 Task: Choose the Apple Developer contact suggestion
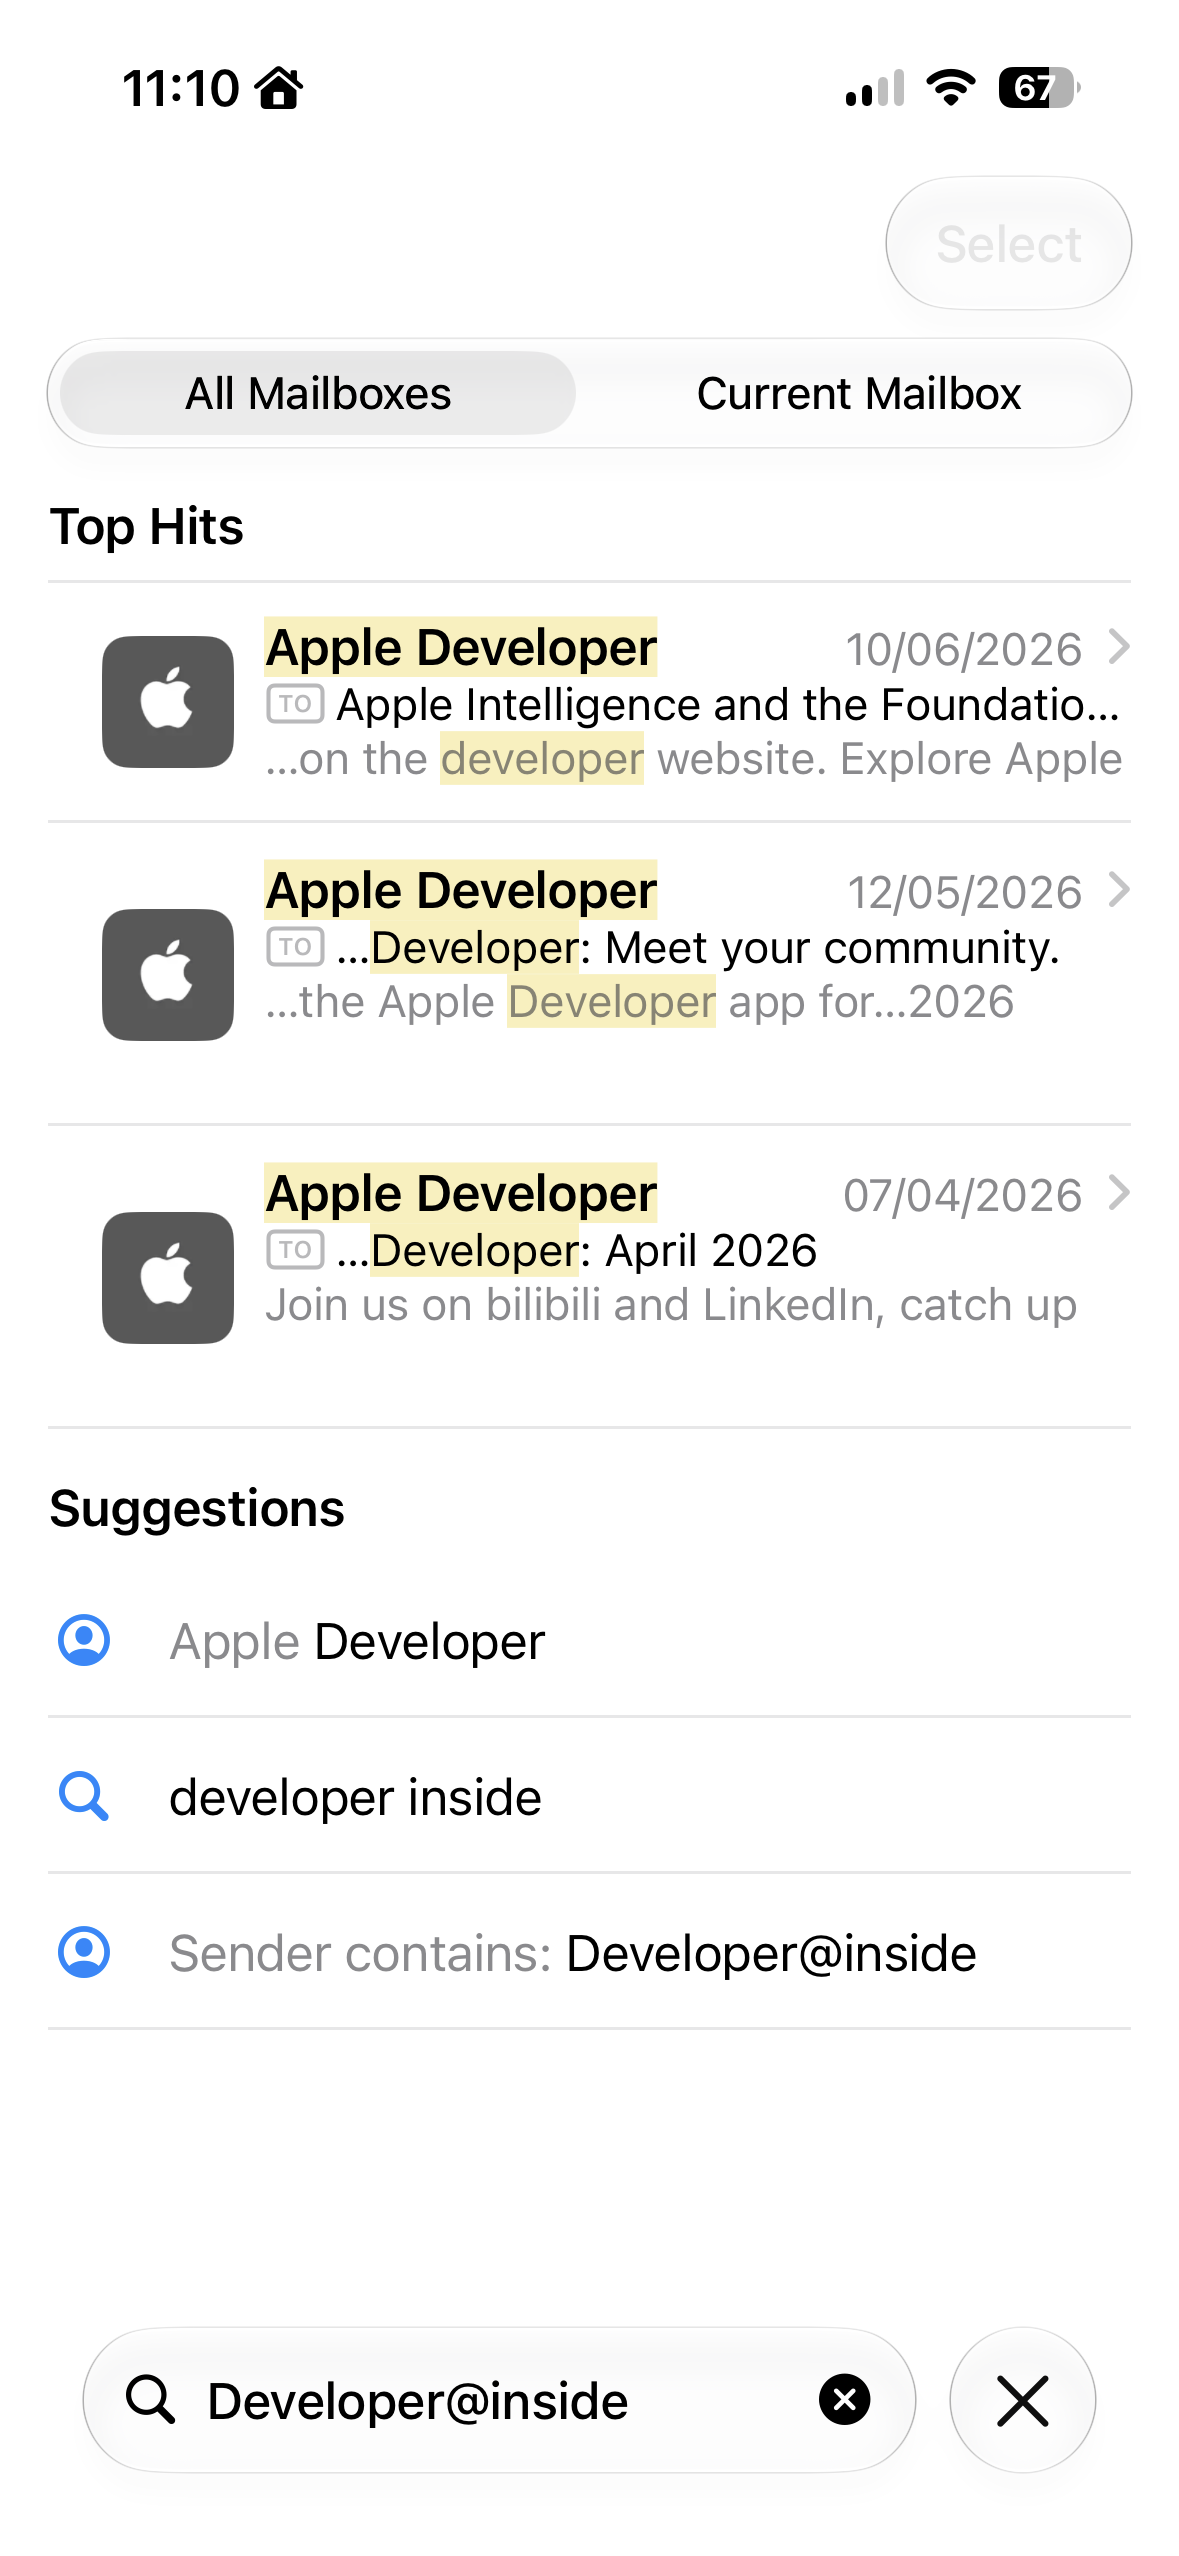click(x=589, y=1641)
